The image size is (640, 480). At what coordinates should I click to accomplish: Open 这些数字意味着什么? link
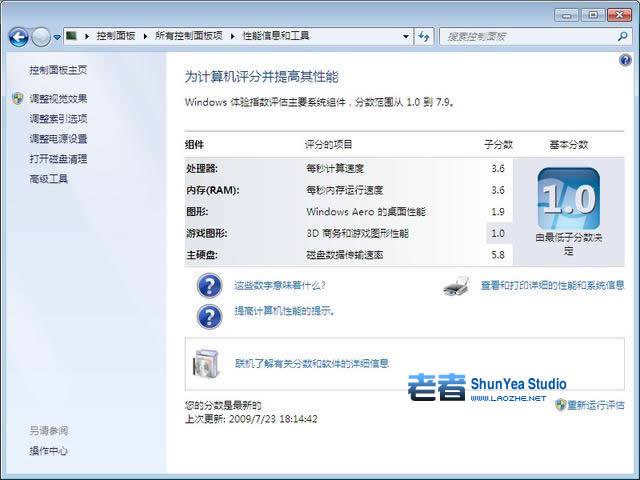coord(280,285)
